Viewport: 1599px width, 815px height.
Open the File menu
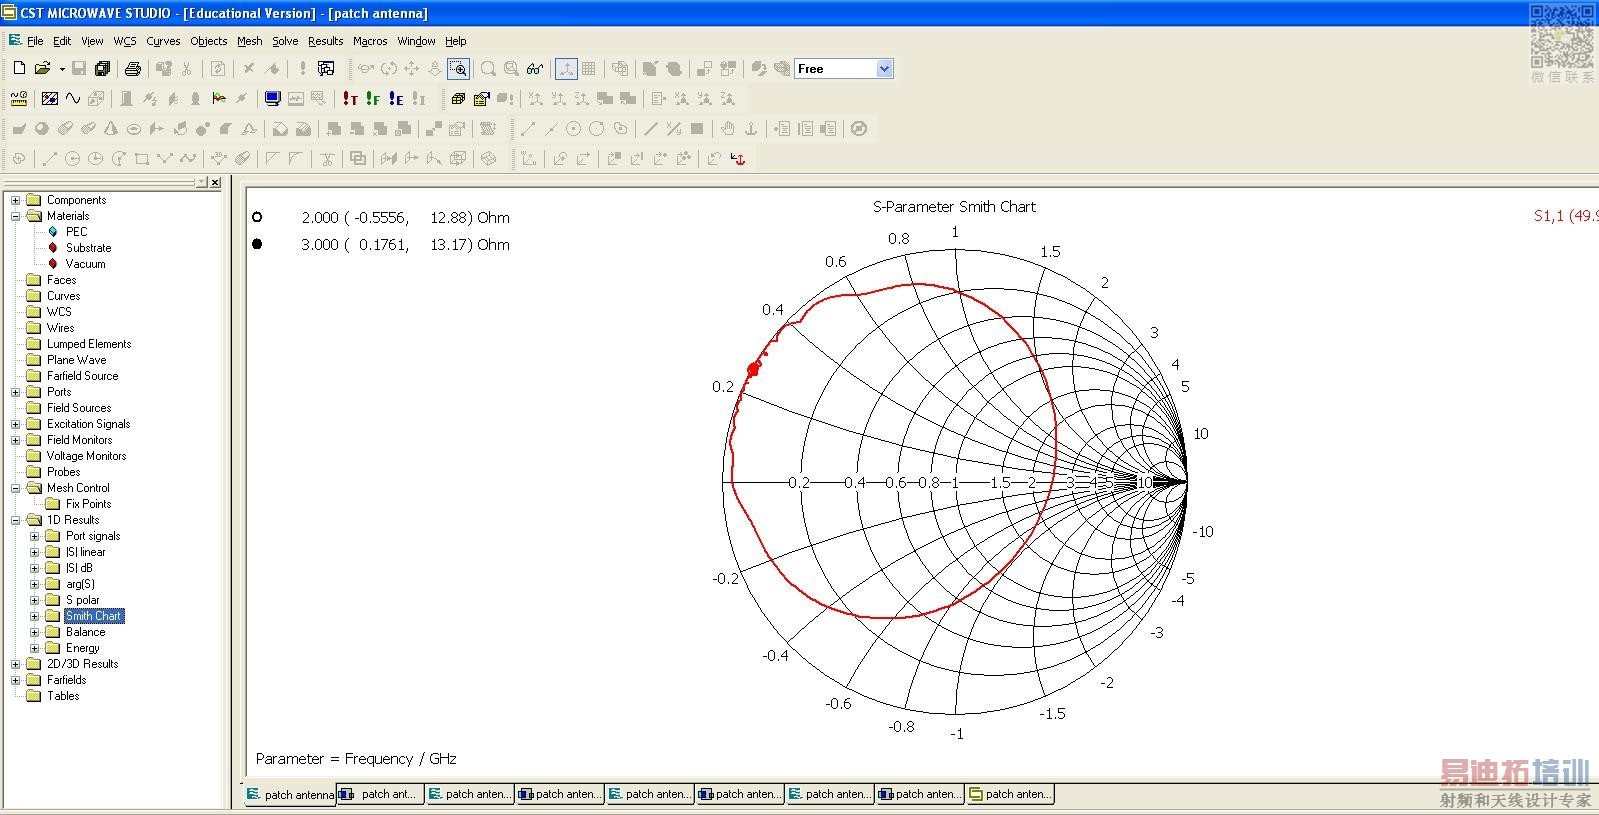pyautogui.click(x=35, y=41)
